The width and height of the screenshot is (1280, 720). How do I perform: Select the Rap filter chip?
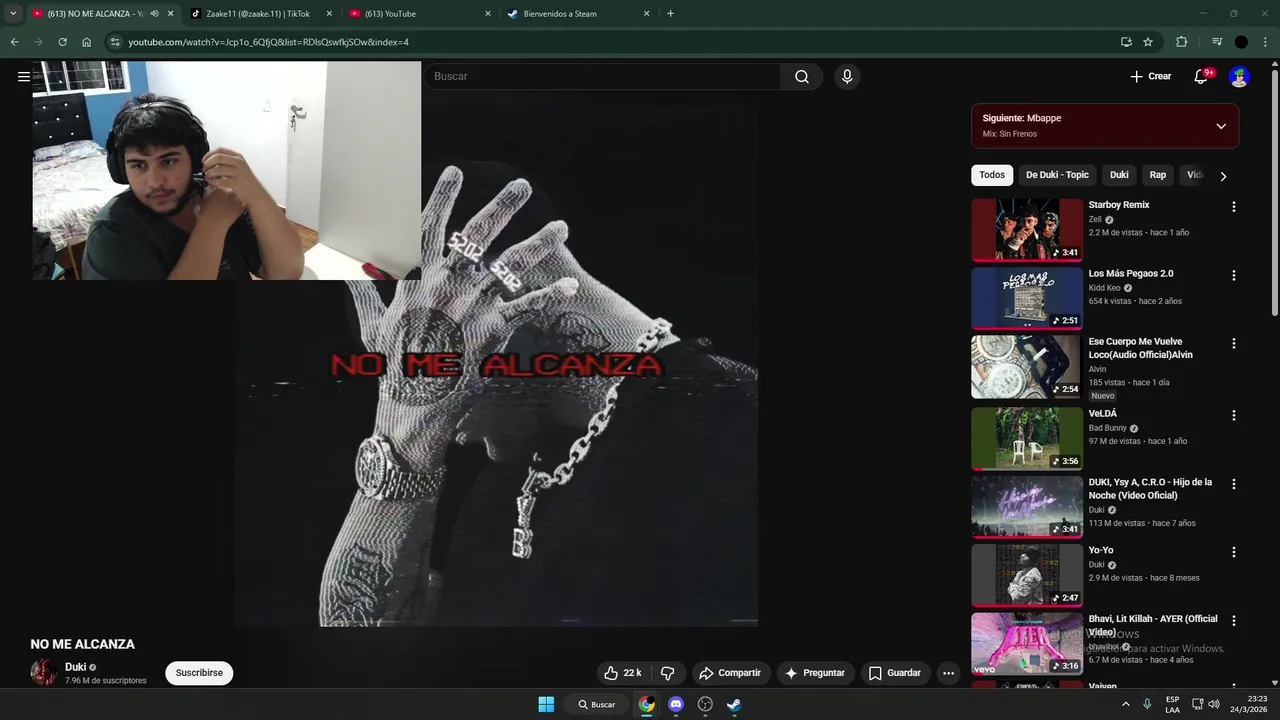pos(1157,175)
